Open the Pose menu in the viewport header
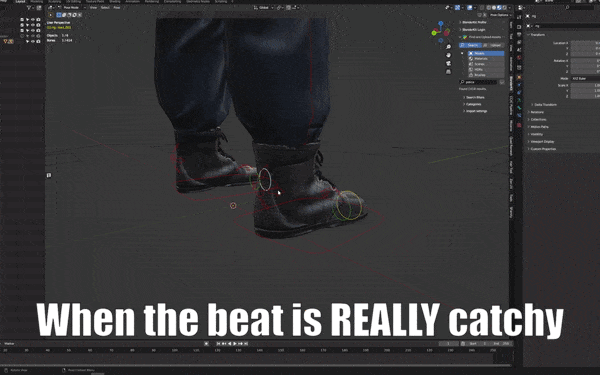This screenshot has width=600, height=375. (x=117, y=7)
